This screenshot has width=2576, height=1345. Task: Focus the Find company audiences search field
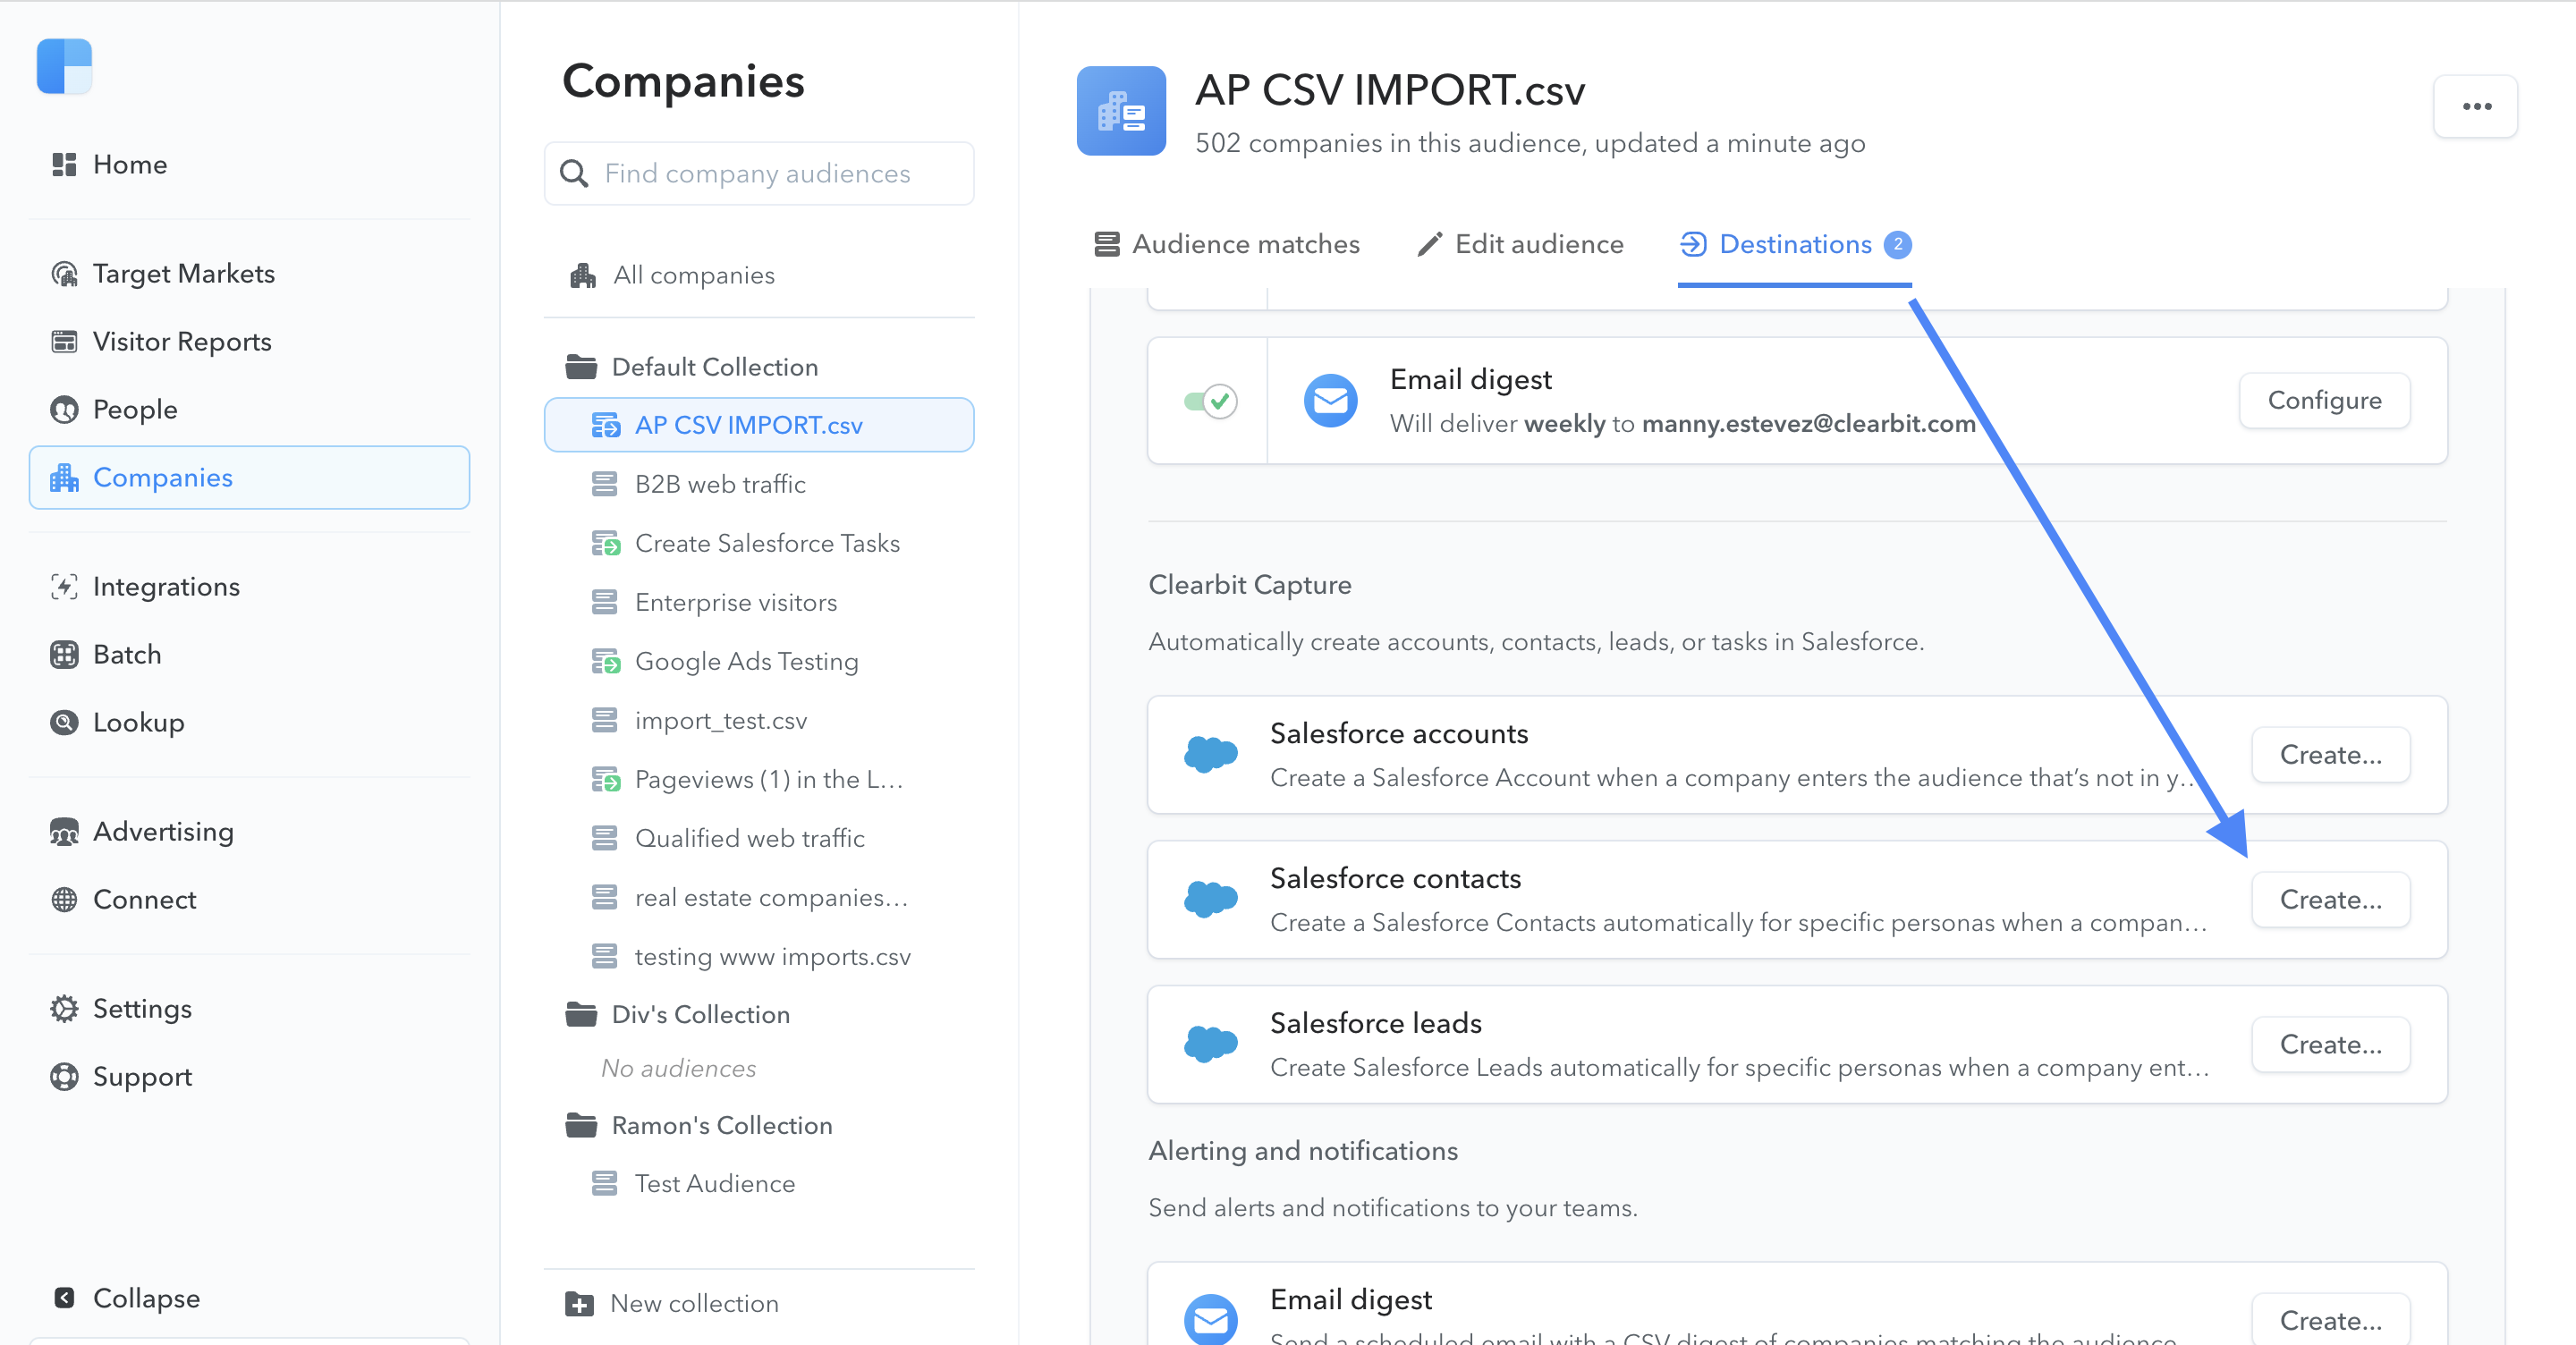pyautogui.click(x=759, y=173)
